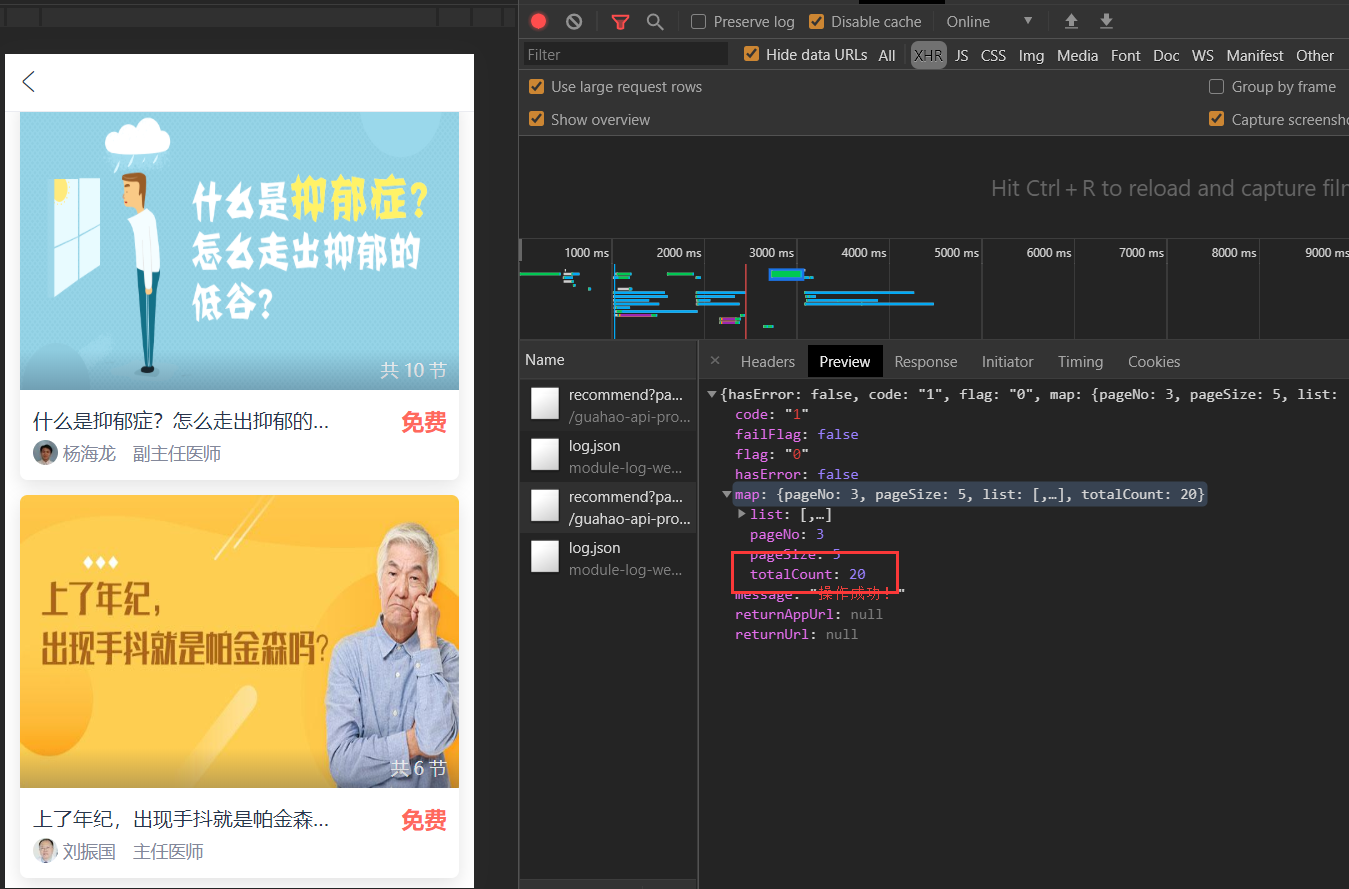Open the Online throttling dropdown
The image size is (1349, 889).
click(990, 21)
